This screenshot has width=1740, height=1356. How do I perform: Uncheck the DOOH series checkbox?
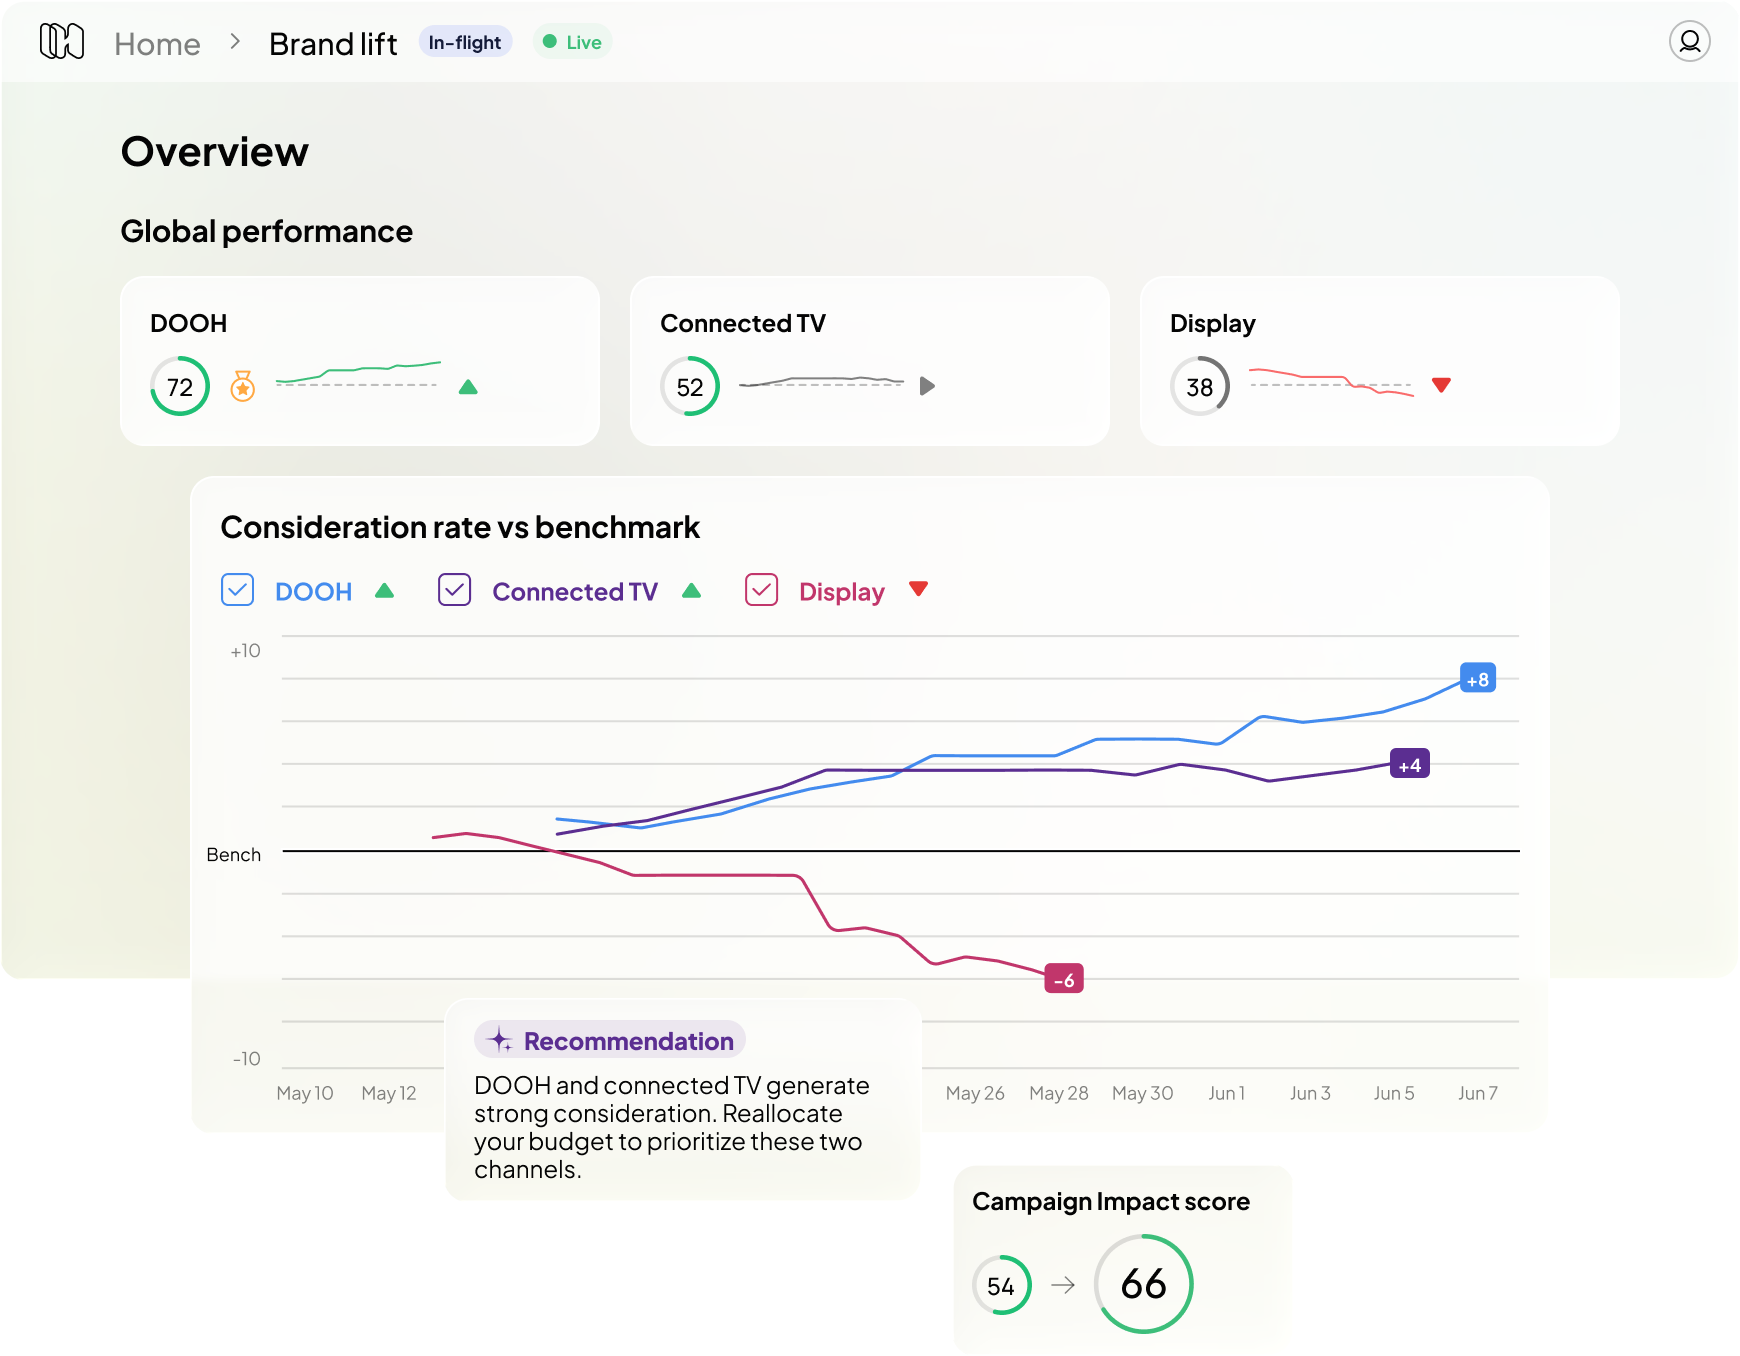click(x=237, y=590)
